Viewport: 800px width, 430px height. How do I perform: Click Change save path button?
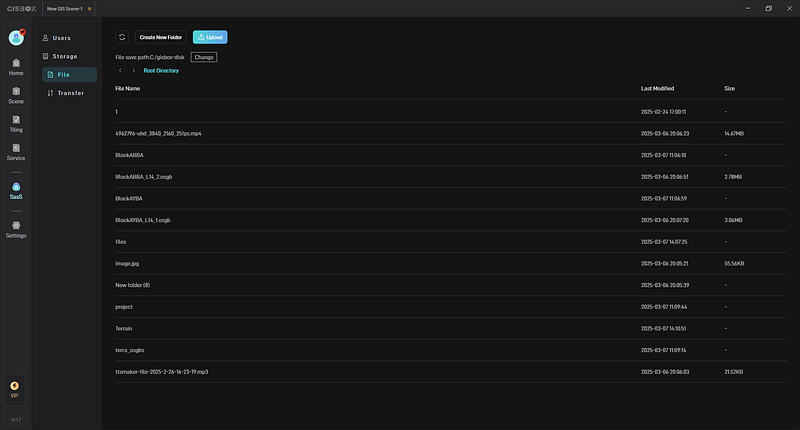(204, 57)
